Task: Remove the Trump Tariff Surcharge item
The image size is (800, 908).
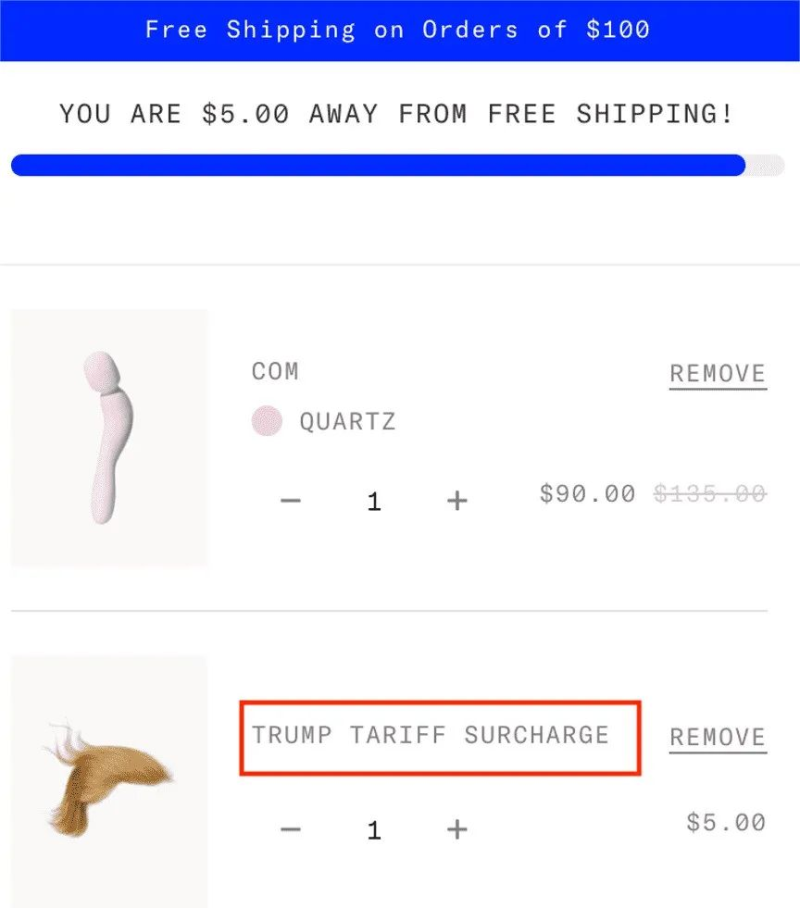Action: (x=718, y=738)
